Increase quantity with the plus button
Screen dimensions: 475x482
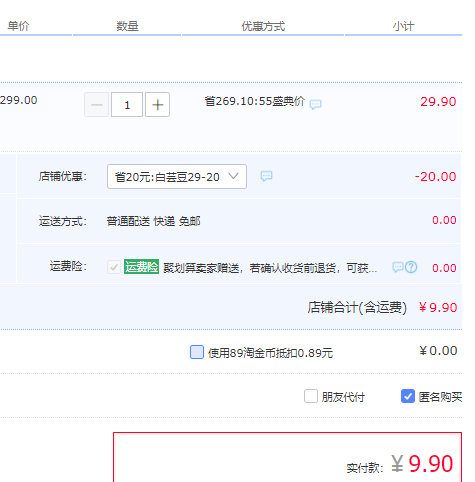[x=157, y=105]
